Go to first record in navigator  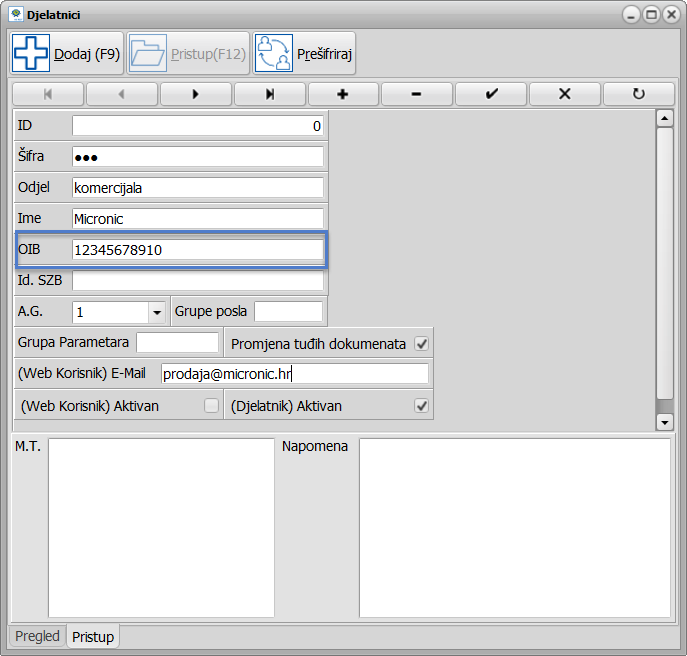48,94
